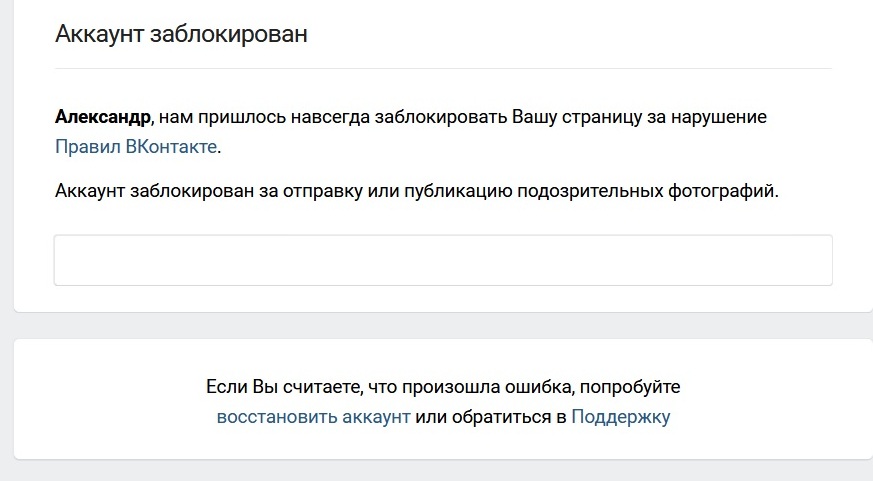
Task: Click the word "заблокировать" in the first sentence
Action: [440, 117]
